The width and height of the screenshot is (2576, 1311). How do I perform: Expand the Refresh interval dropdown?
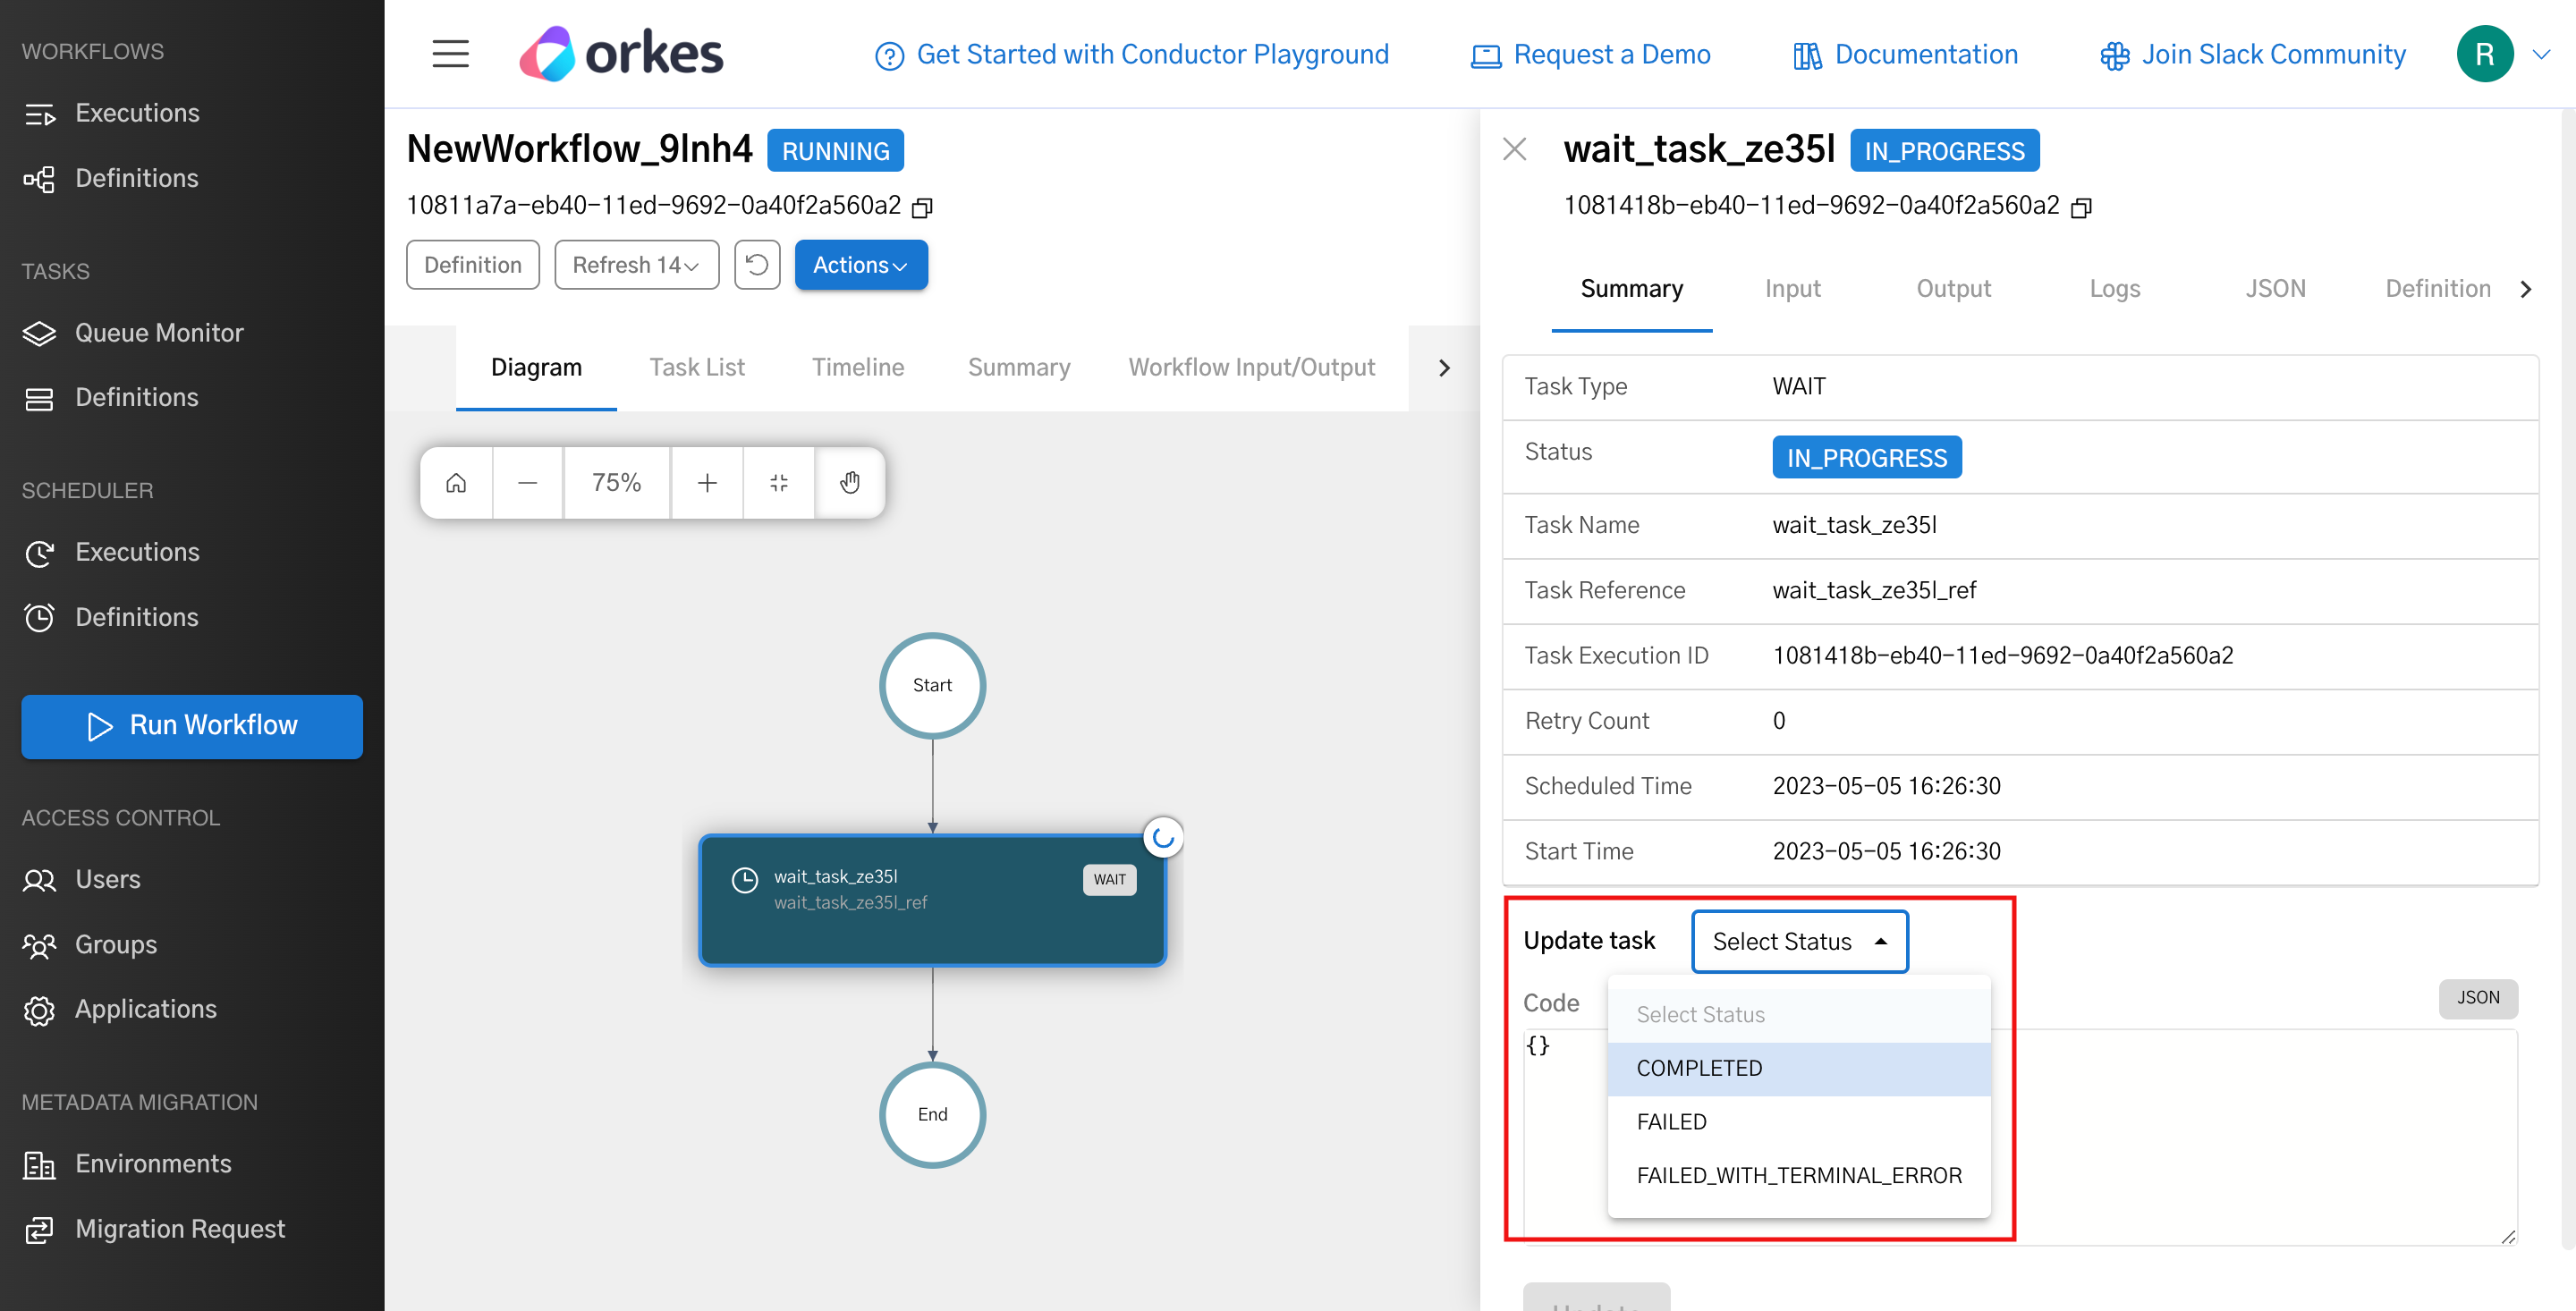pyautogui.click(x=636, y=264)
